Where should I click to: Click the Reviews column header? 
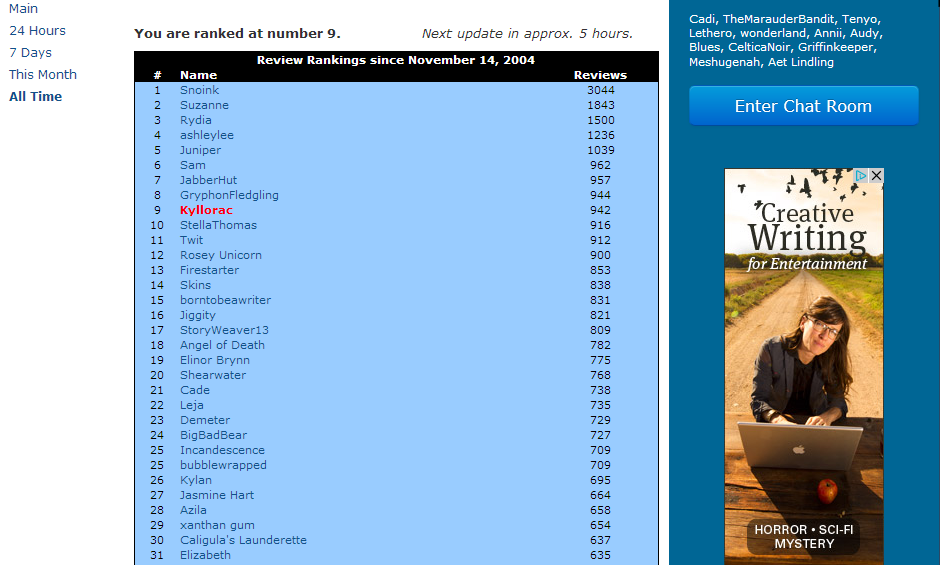[600, 75]
